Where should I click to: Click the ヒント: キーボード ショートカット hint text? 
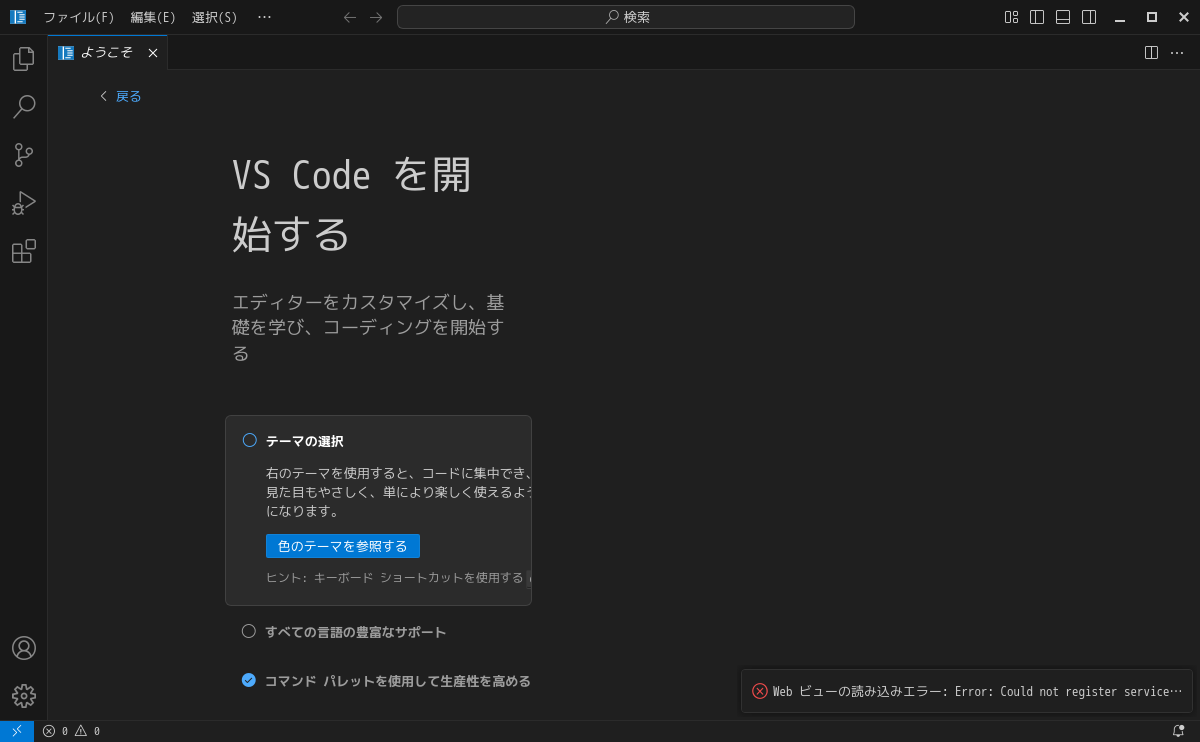[x=394, y=578]
